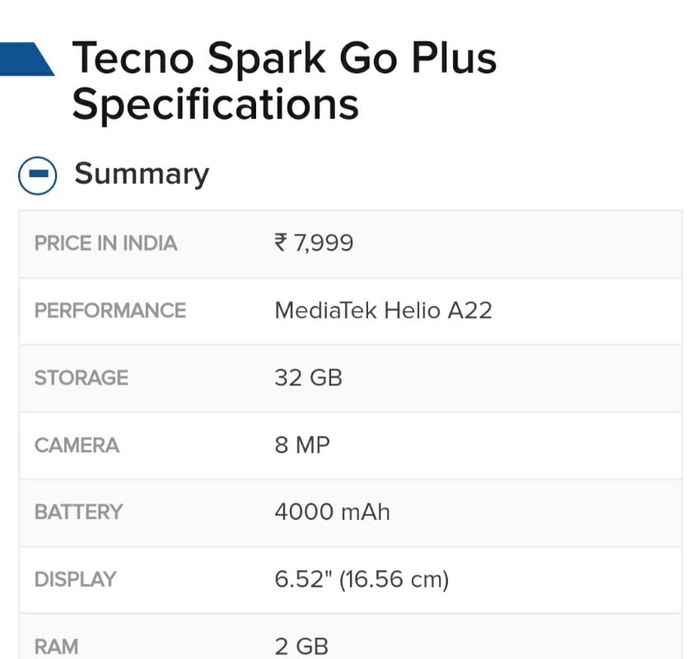Select the BATTERY row label
Screen dimensions: 700x659
pos(78,512)
